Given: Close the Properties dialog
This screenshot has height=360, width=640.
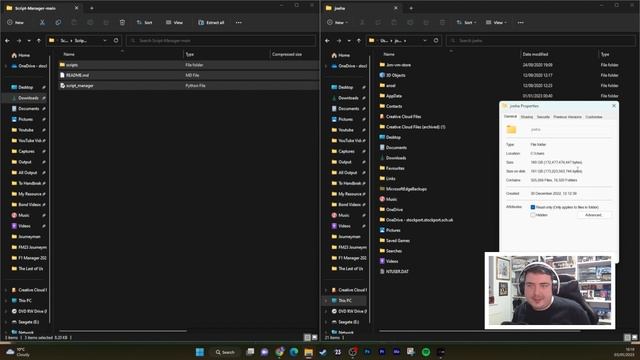Looking at the screenshot, I should [x=614, y=106].
